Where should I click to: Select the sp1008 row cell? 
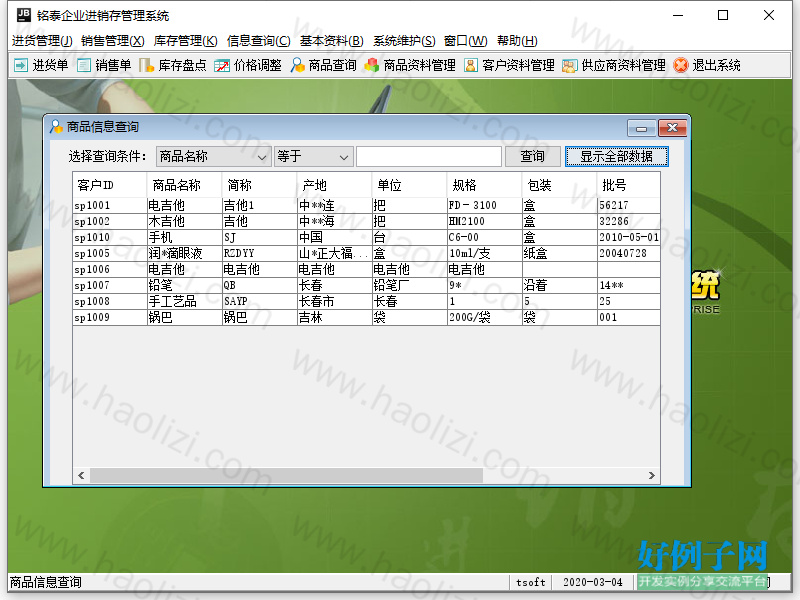click(110, 302)
